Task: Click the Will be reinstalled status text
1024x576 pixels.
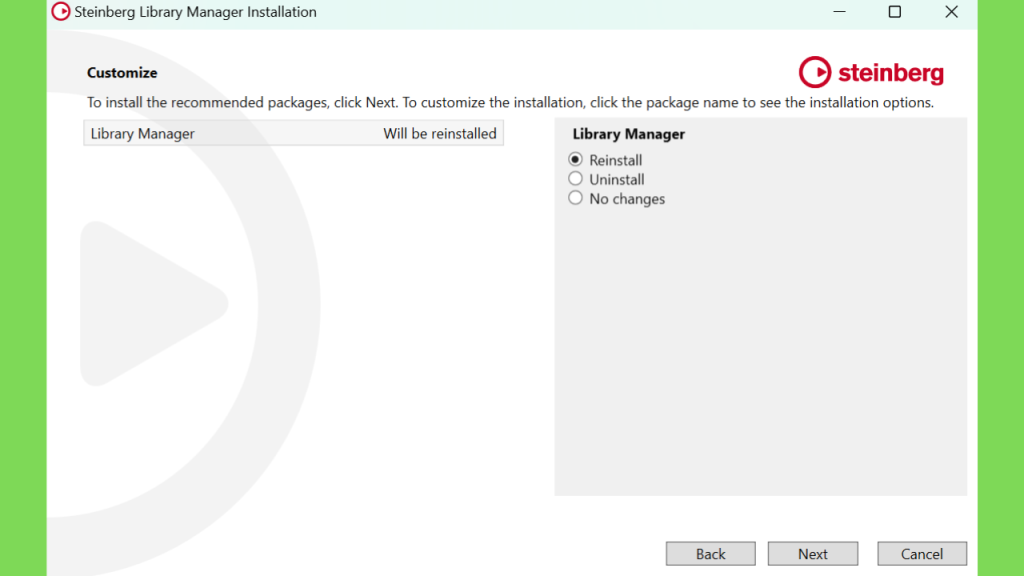Action: coord(440,133)
